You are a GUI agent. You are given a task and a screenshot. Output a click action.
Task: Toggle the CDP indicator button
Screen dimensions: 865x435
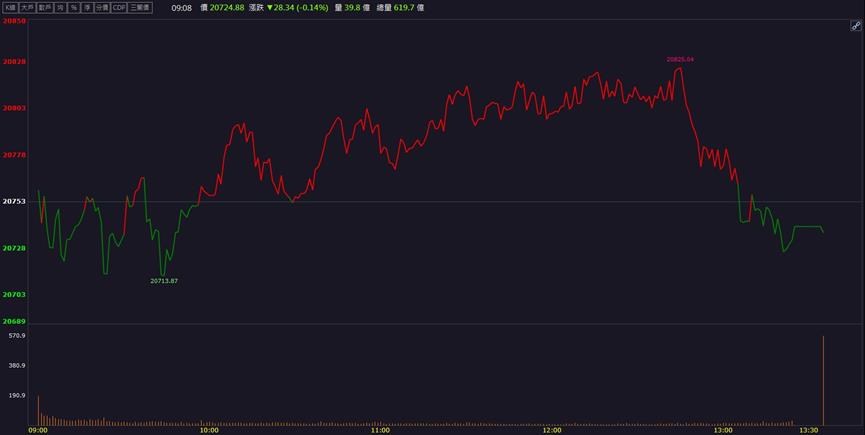[119, 8]
